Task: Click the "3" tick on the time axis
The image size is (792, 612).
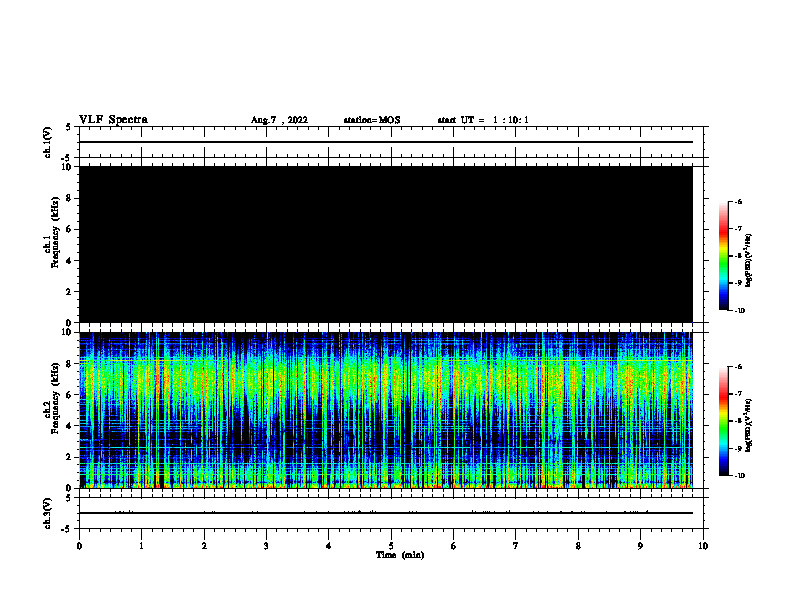Action: [266, 546]
